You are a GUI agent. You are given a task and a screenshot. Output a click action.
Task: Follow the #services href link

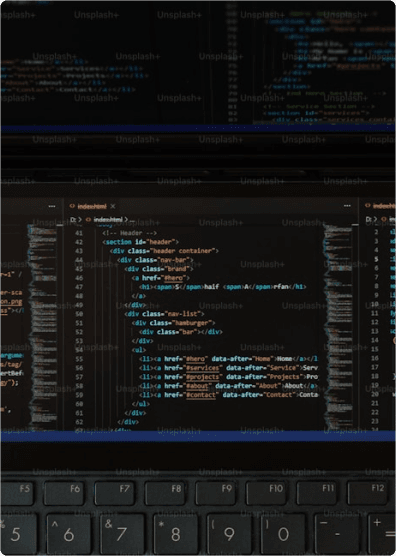pos(203,368)
